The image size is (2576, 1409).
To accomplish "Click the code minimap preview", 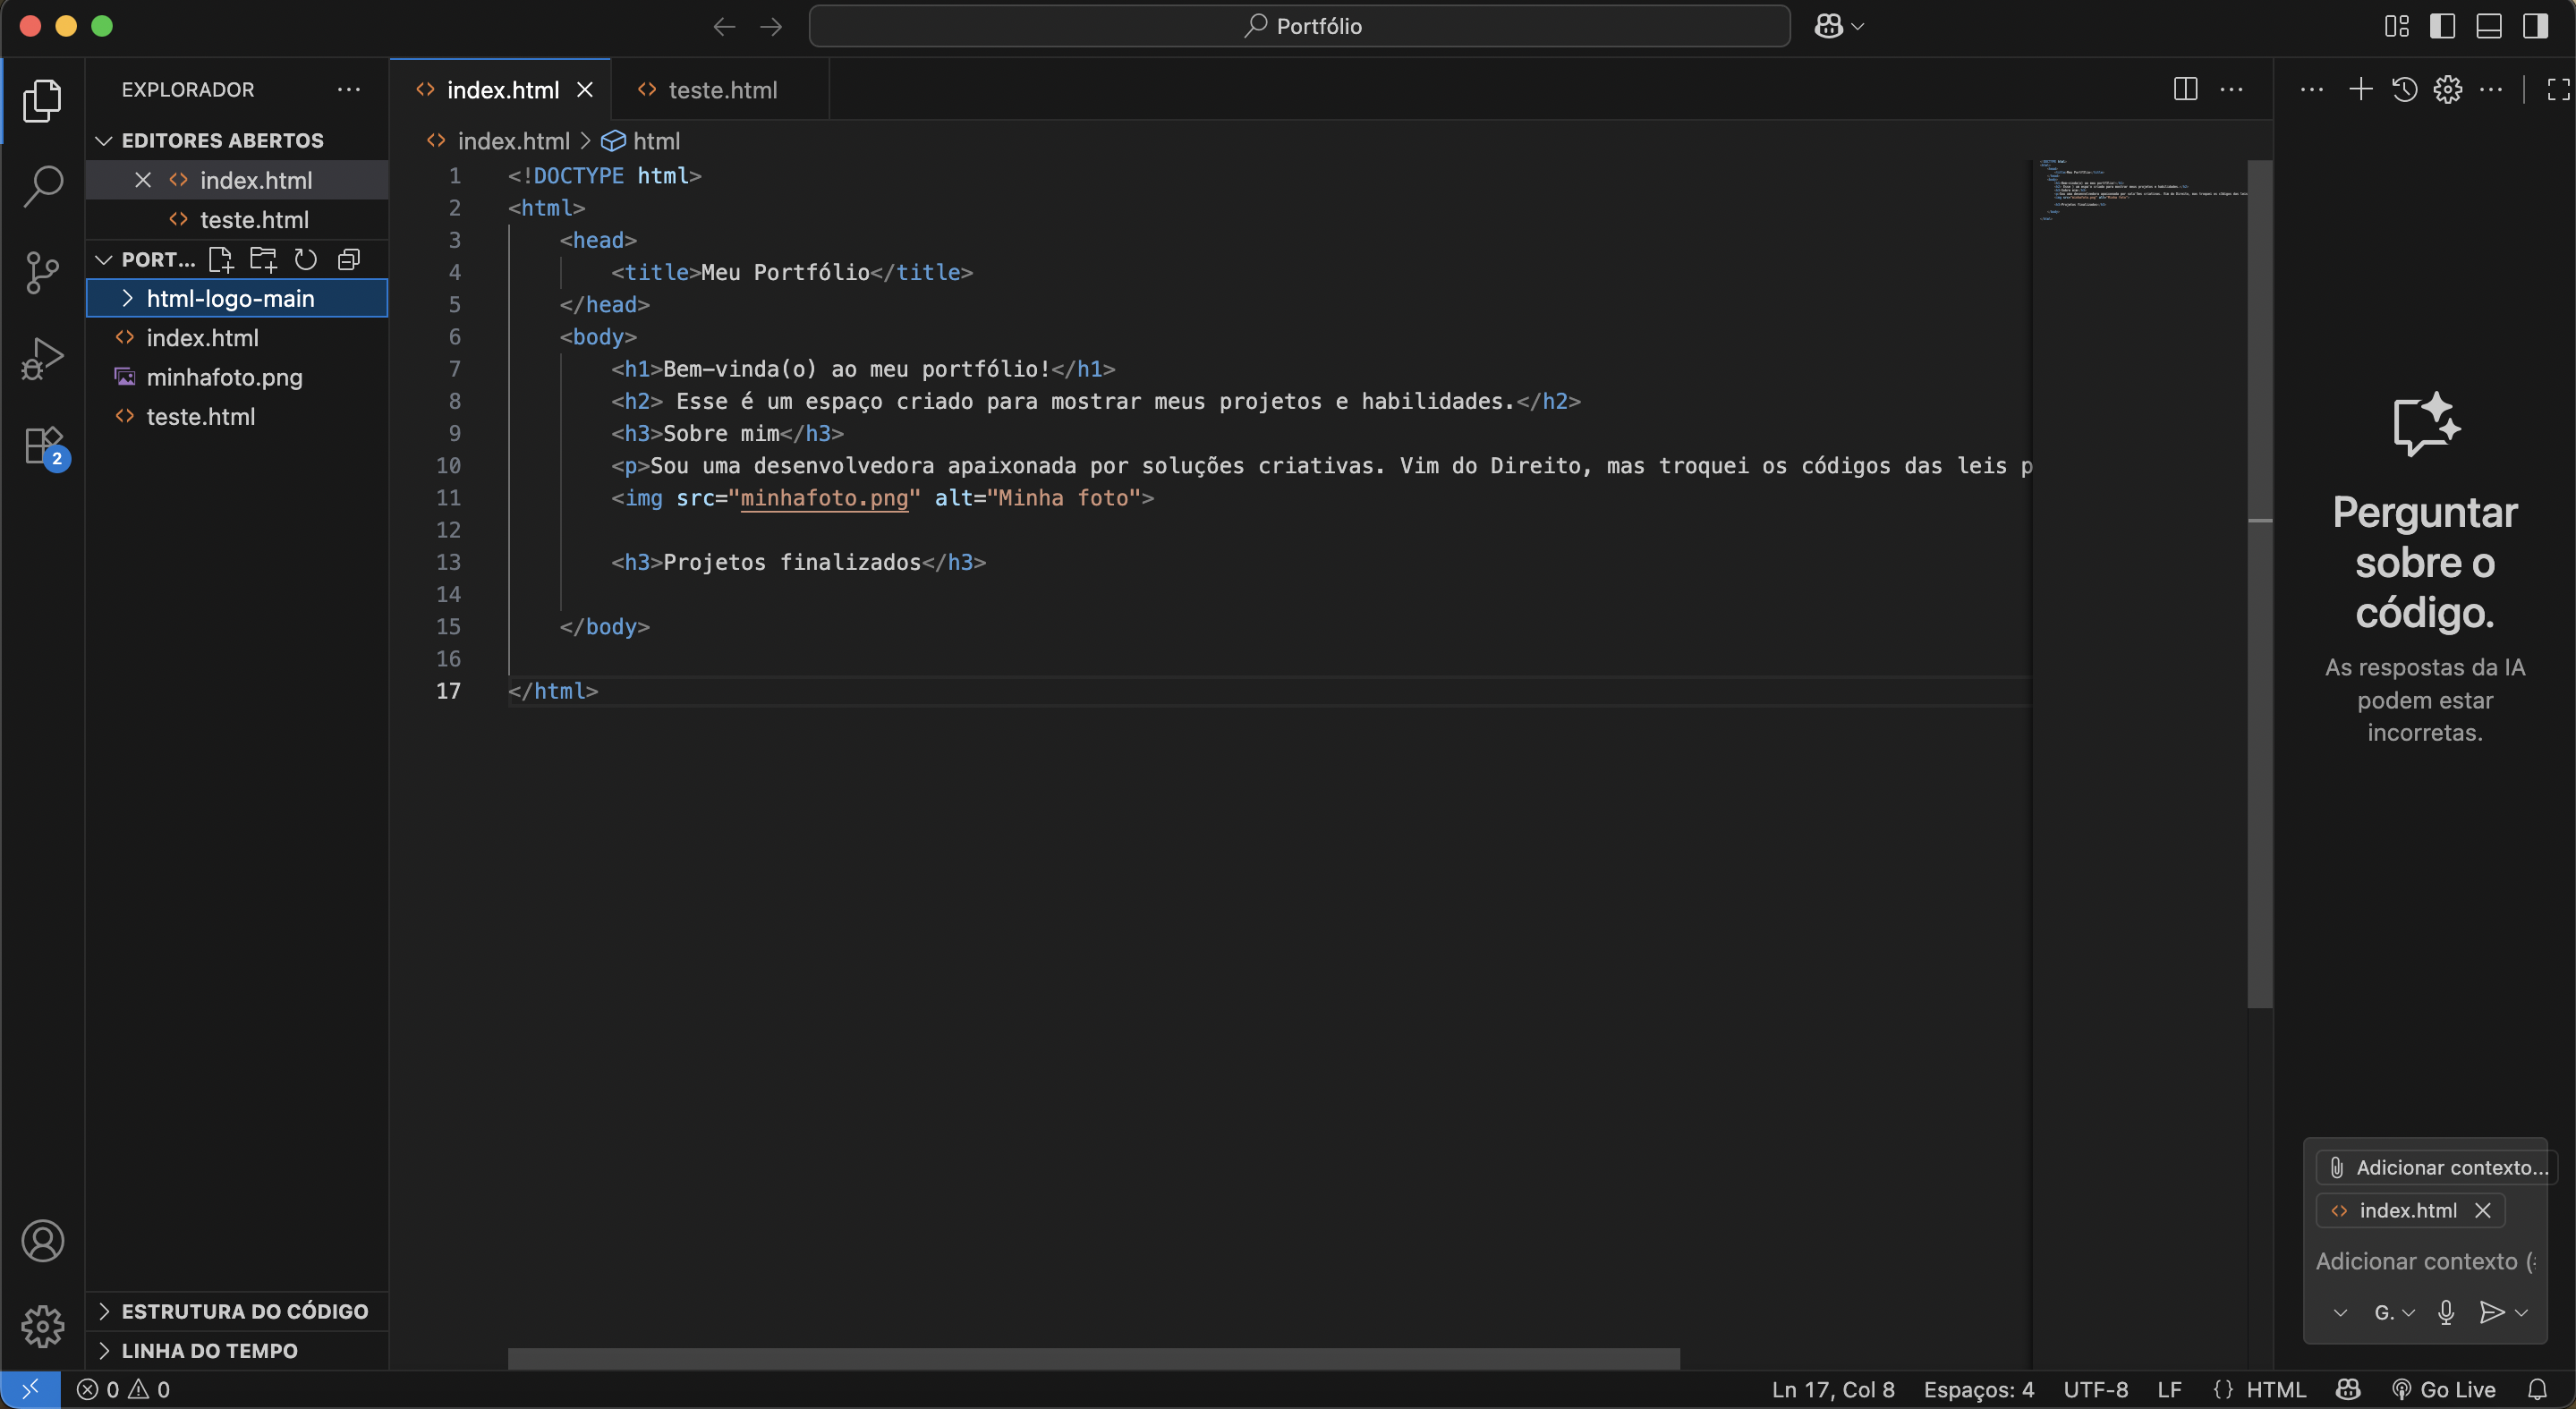I will click(2142, 190).
